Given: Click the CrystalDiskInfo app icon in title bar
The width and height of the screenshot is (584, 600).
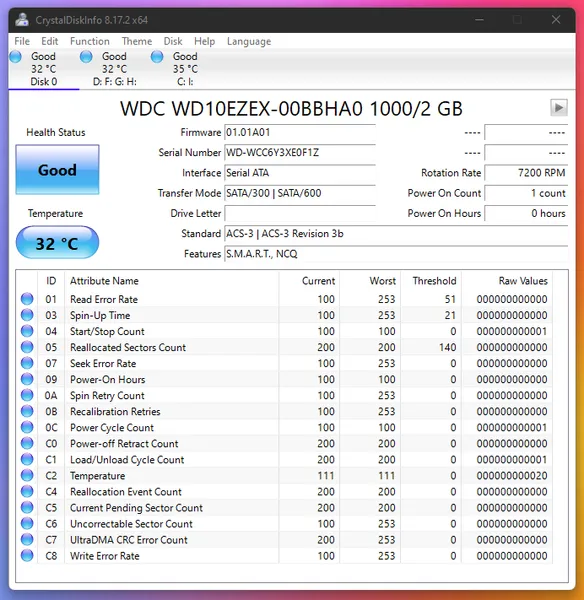Looking at the screenshot, I should 22,20.
